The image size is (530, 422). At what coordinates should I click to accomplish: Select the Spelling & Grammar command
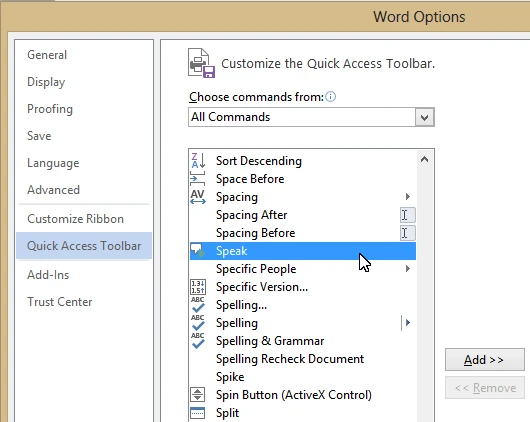click(270, 341)
